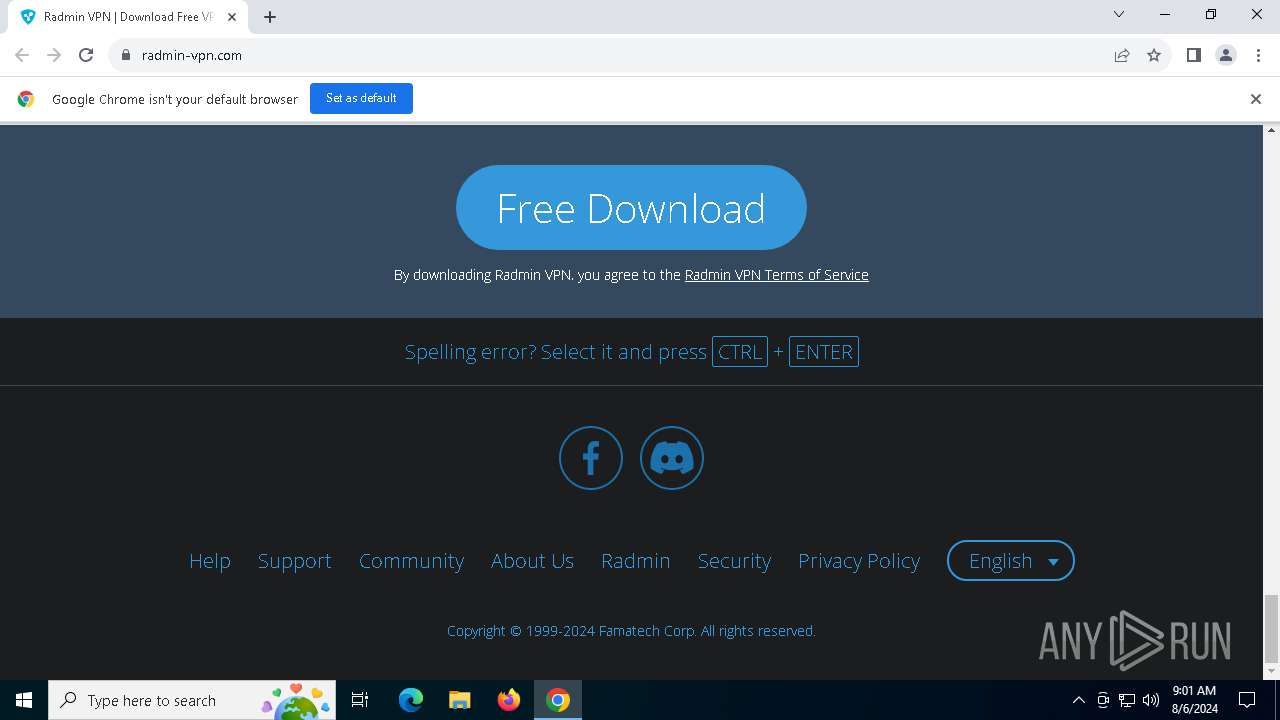Open network status tray icon
The width and height of the screenshot is (1280, 720).
[x=1127, y=700]
